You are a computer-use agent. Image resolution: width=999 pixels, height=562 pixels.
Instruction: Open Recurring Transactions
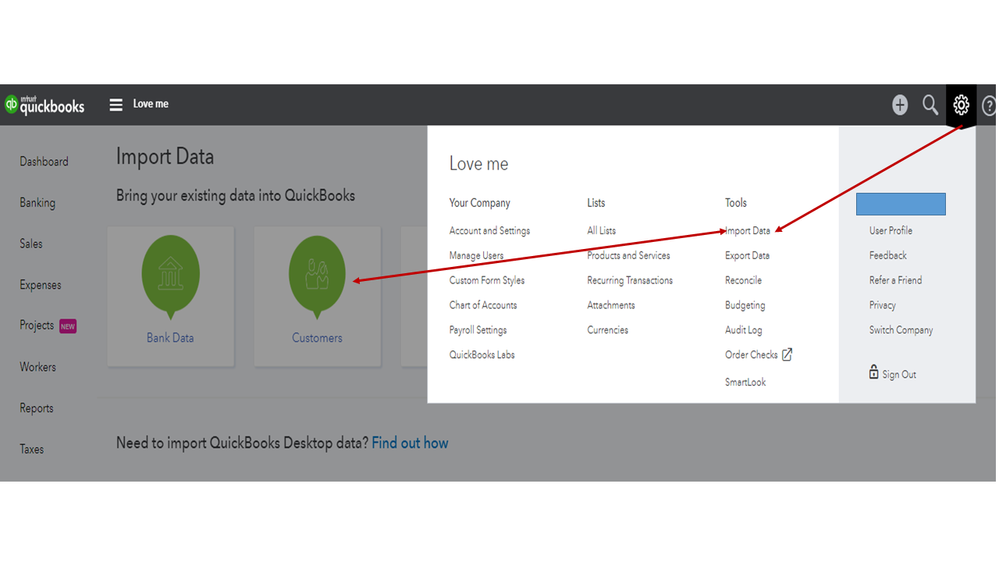tap(629, 280)
